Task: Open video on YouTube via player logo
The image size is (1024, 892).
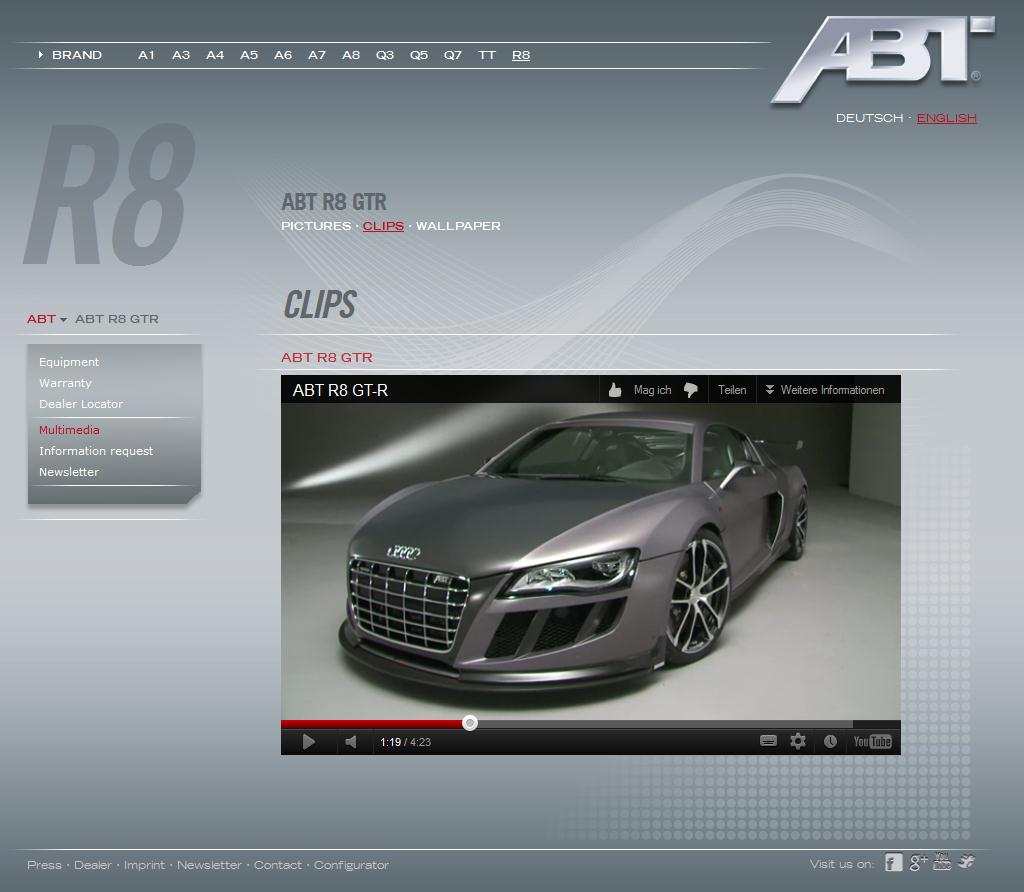Action: tap(872, 741)
